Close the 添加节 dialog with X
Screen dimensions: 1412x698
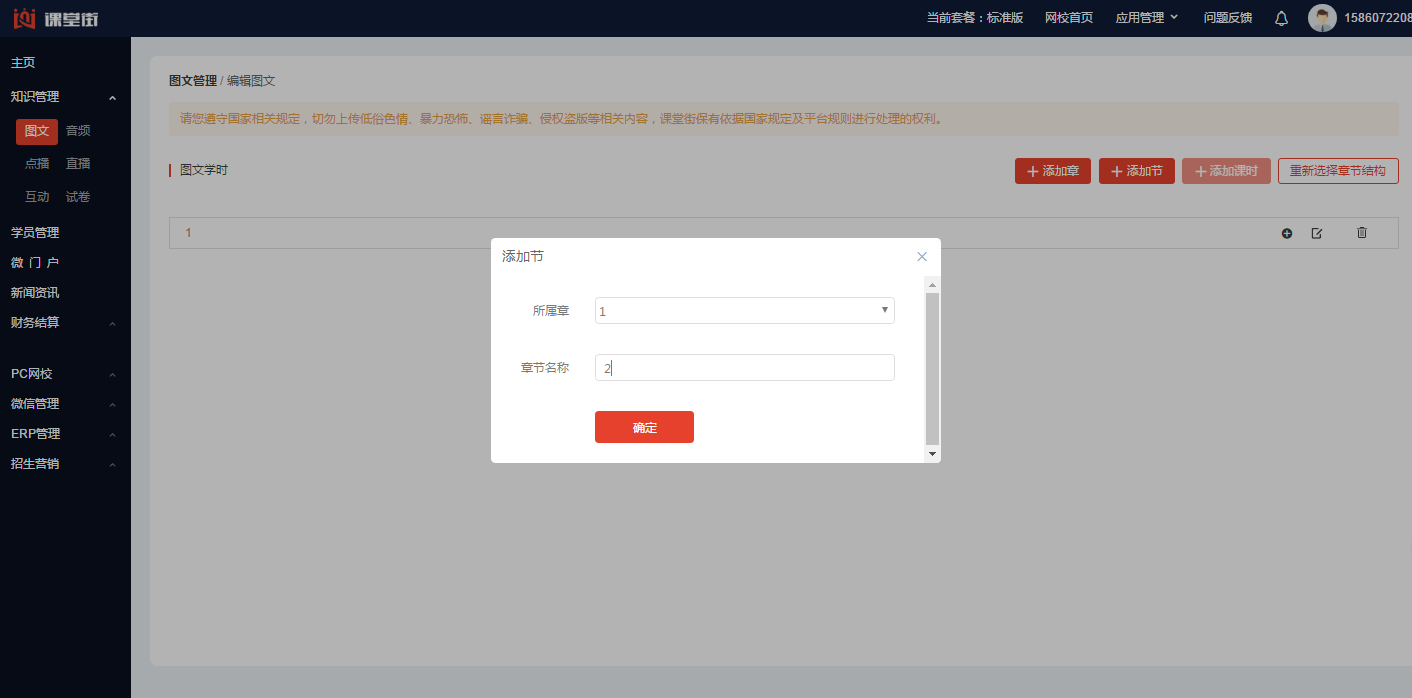[922, 257]
